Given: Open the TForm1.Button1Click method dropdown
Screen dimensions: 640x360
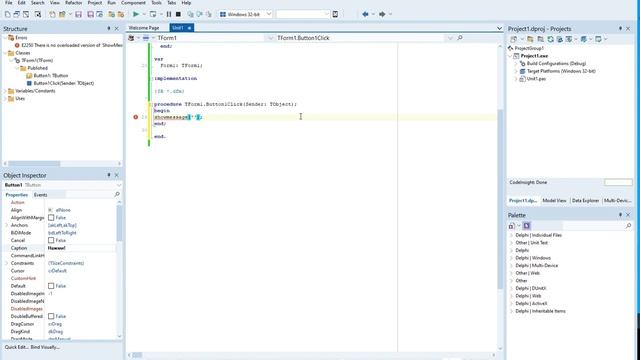Looking at the screenshot, I should click(x=450, y=38).
